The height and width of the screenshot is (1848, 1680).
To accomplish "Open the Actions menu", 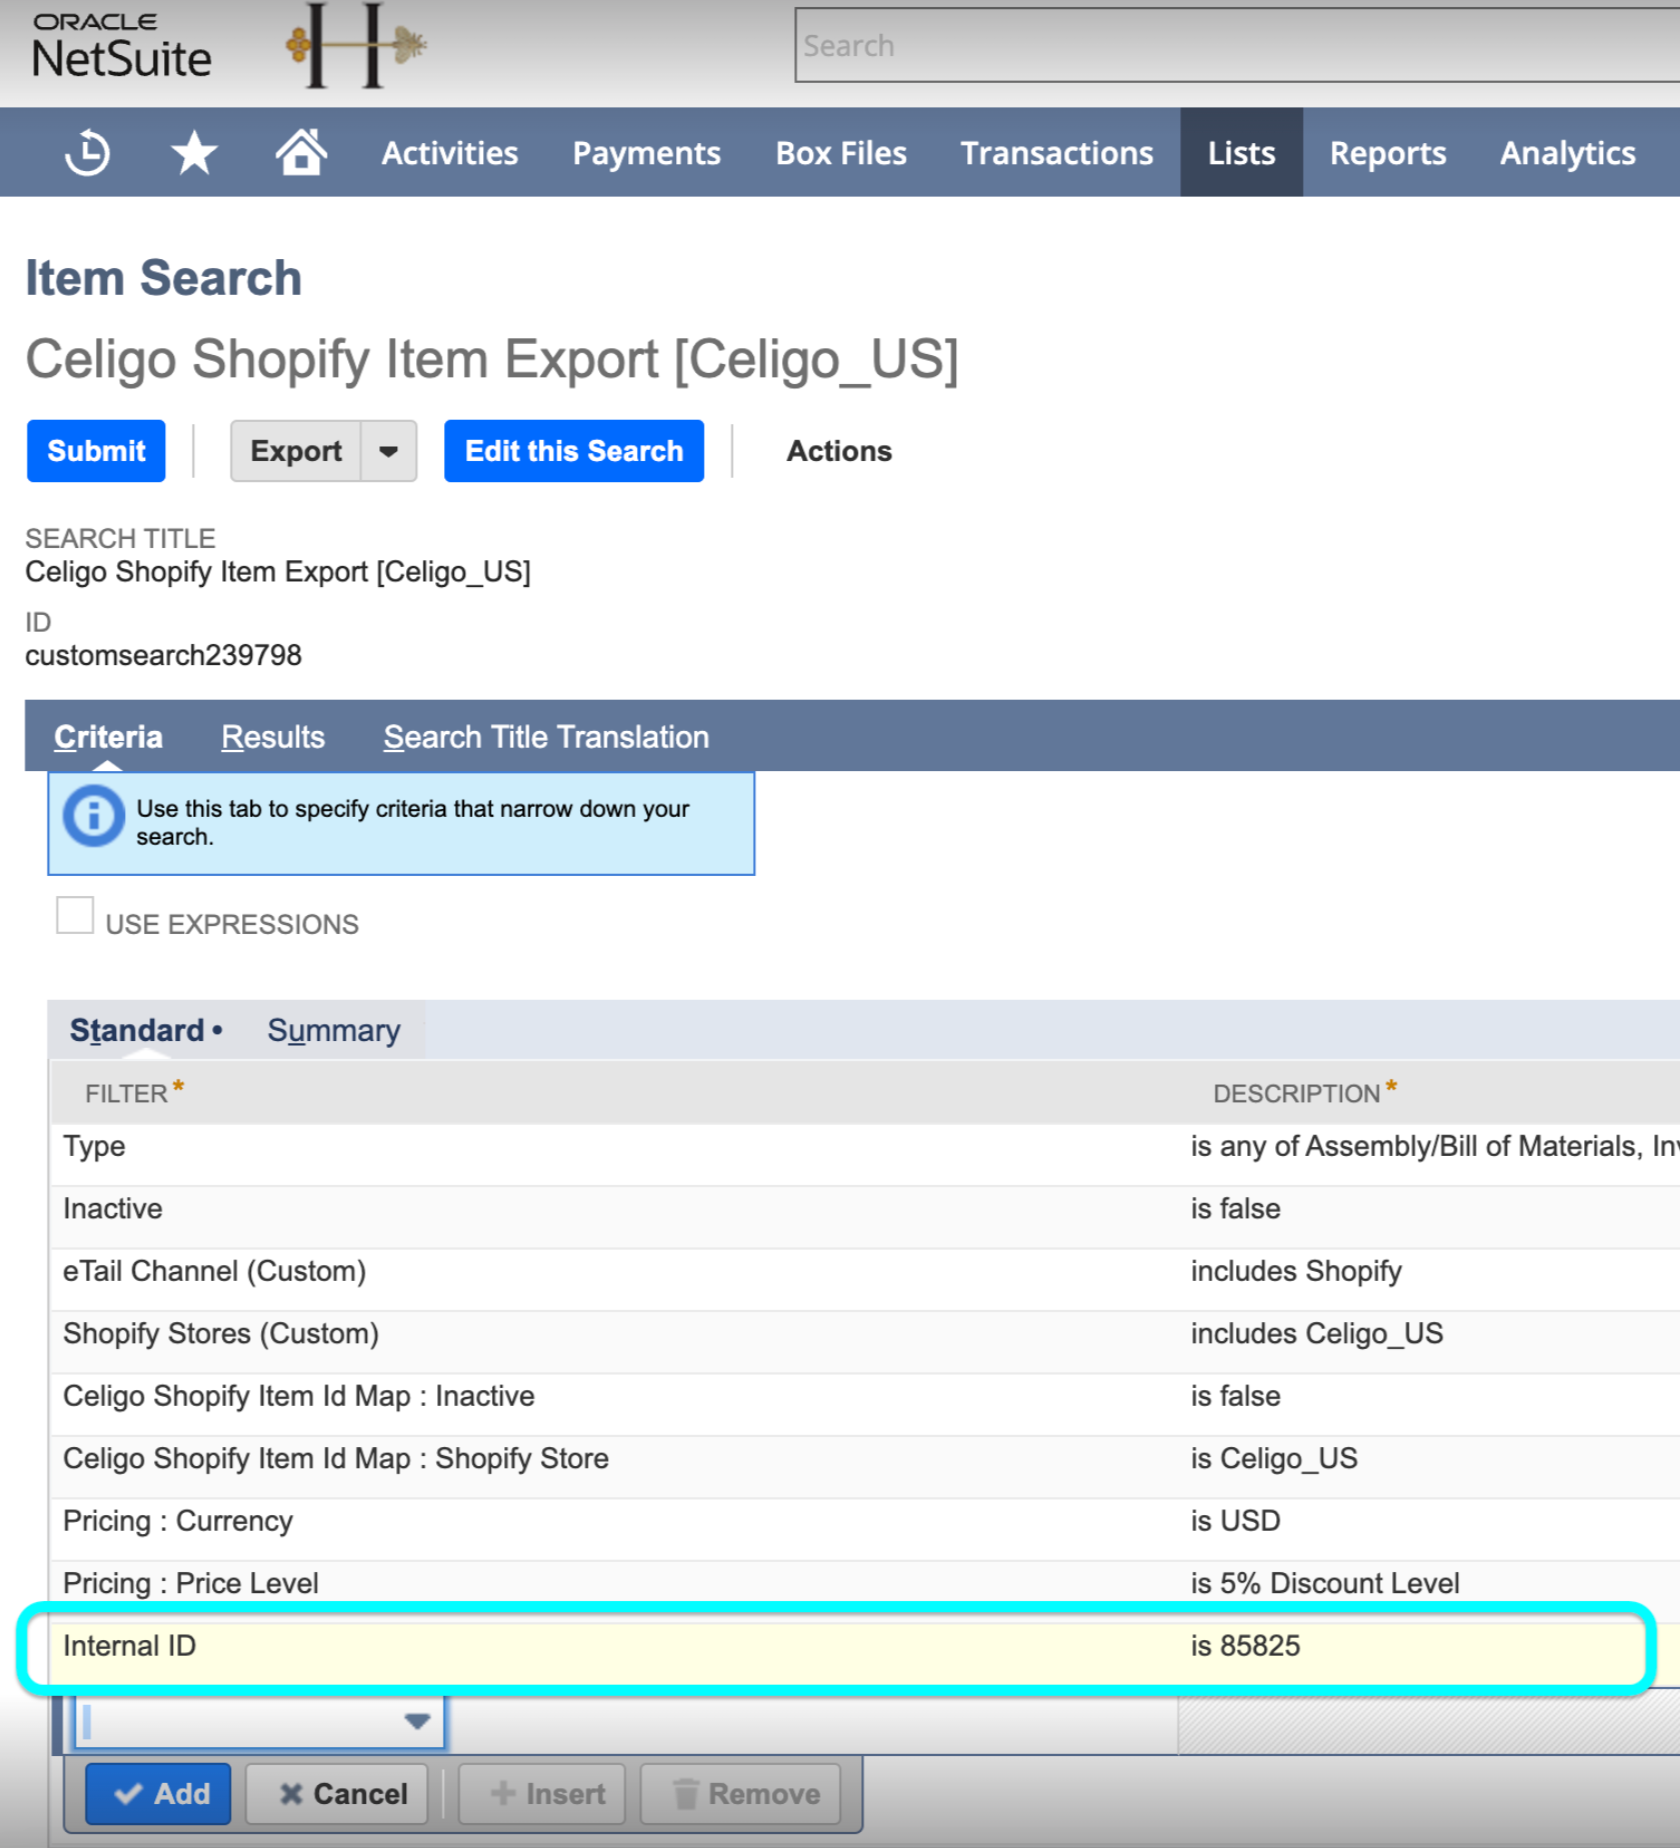I will point(839,451).
